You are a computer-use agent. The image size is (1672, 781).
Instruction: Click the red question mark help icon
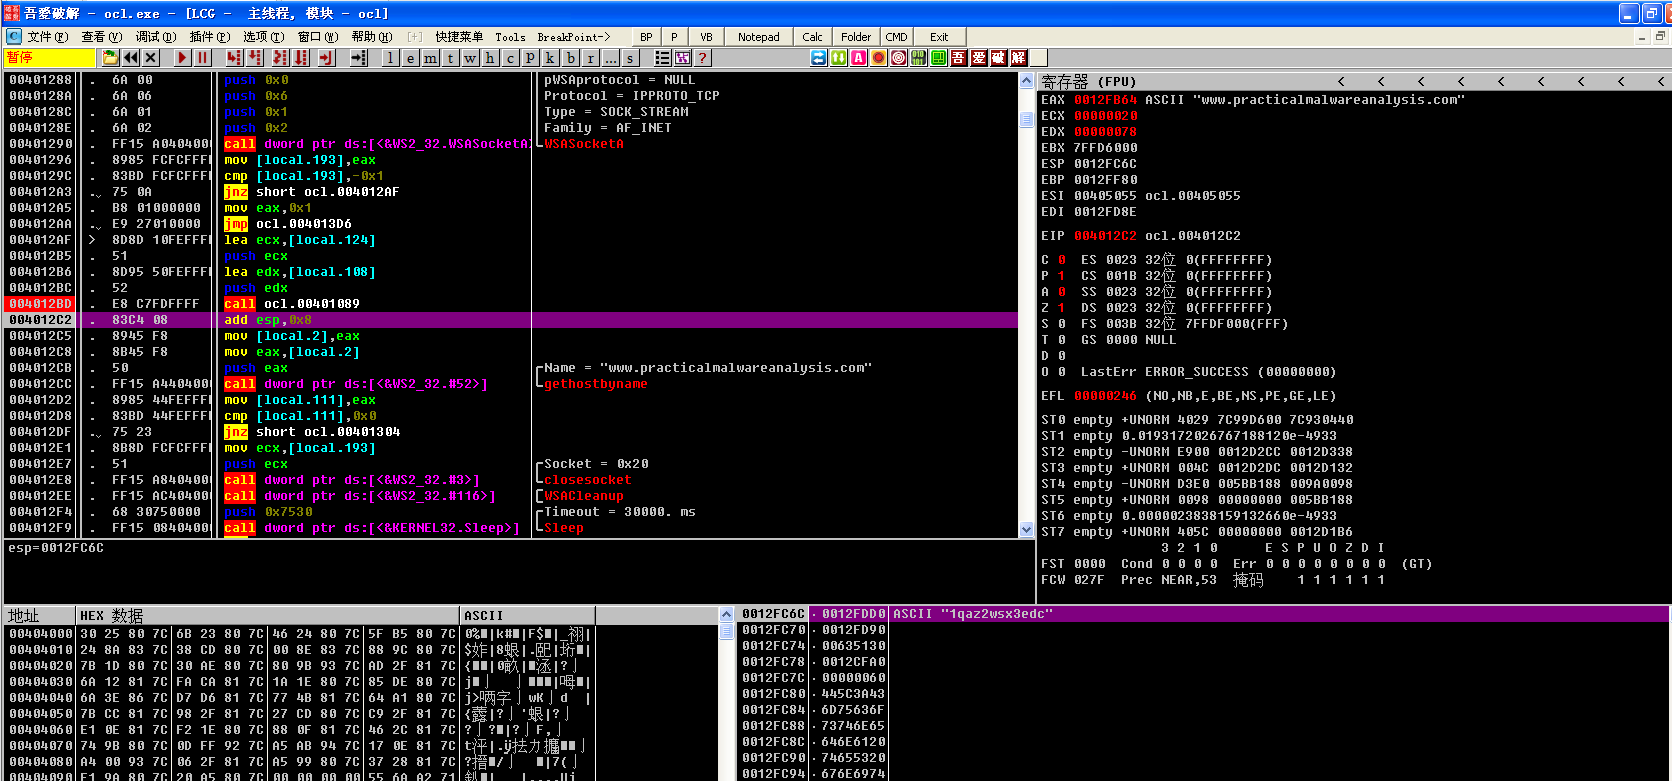pyautogui.click(x=702, y=58)
